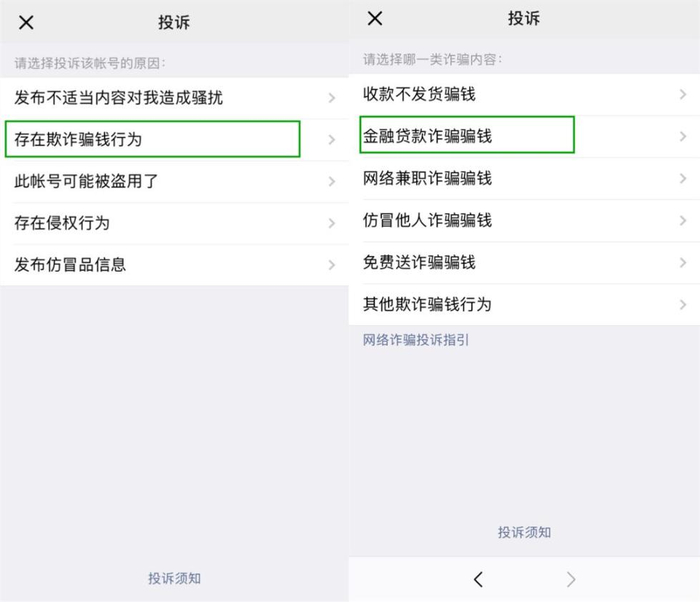700x602 pixels.
Task: Select 其他欺诈骗钱行为 option
Action: [427, 304]
